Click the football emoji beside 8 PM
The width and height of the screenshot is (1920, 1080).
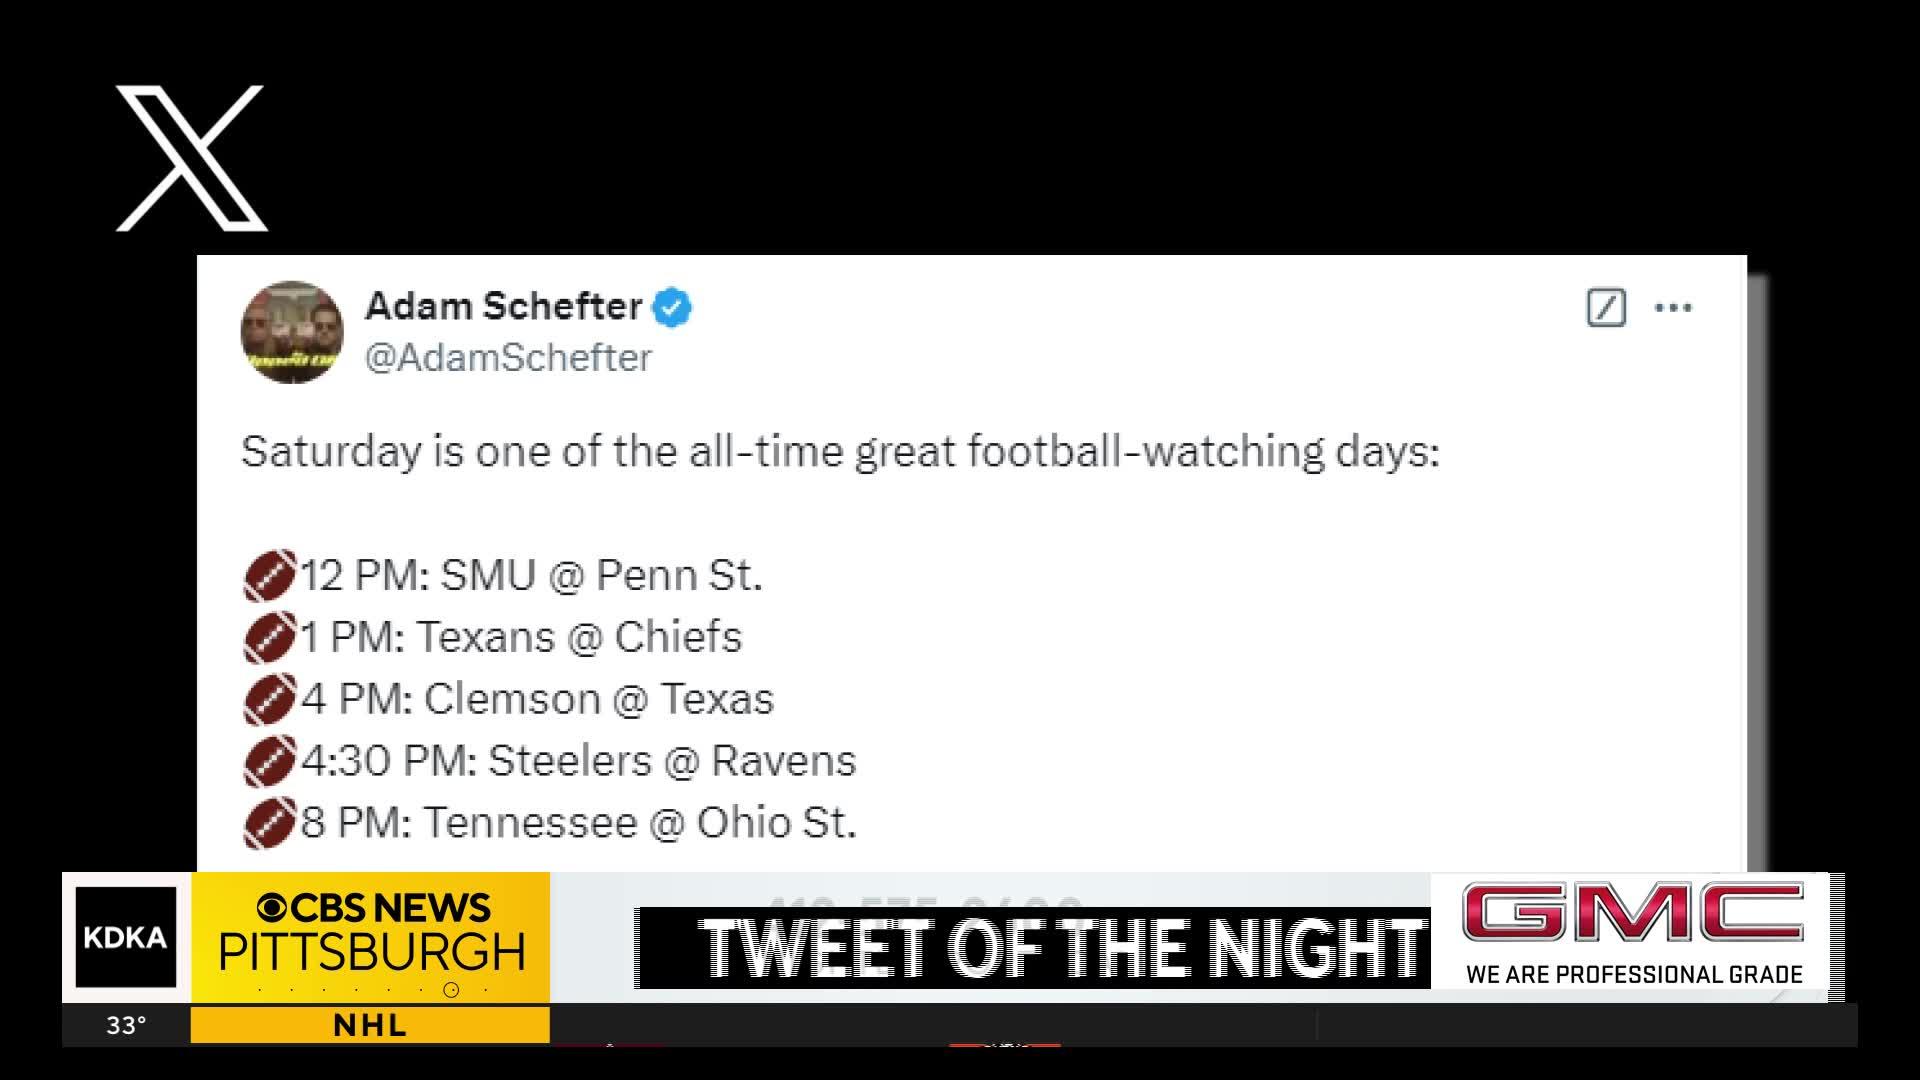[x=270, y=823]
